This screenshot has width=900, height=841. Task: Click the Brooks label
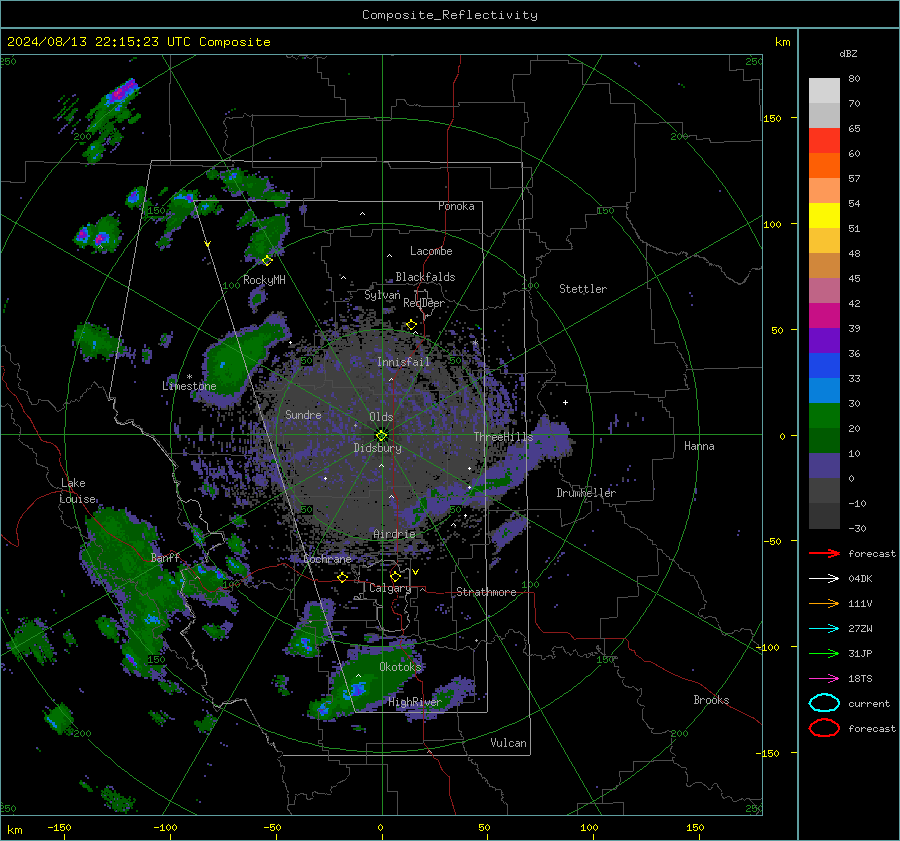711,700
